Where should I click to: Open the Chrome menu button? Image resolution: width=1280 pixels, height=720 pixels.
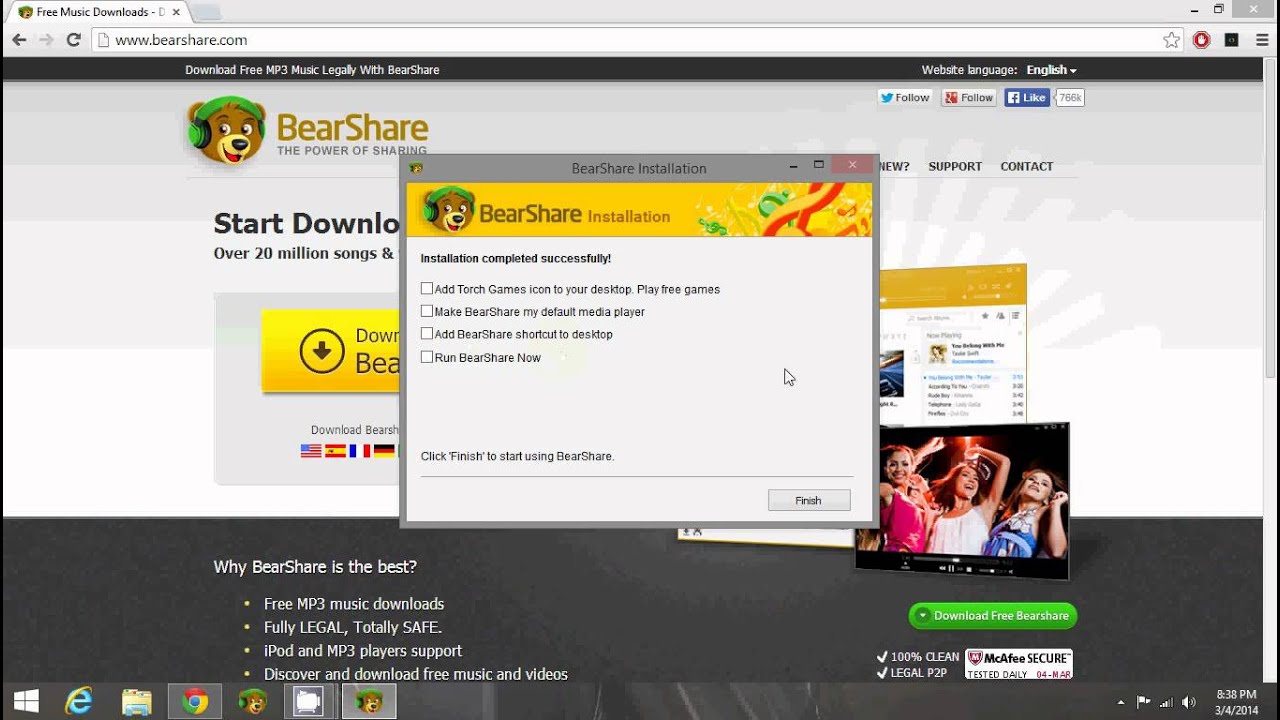point(1262,40)
